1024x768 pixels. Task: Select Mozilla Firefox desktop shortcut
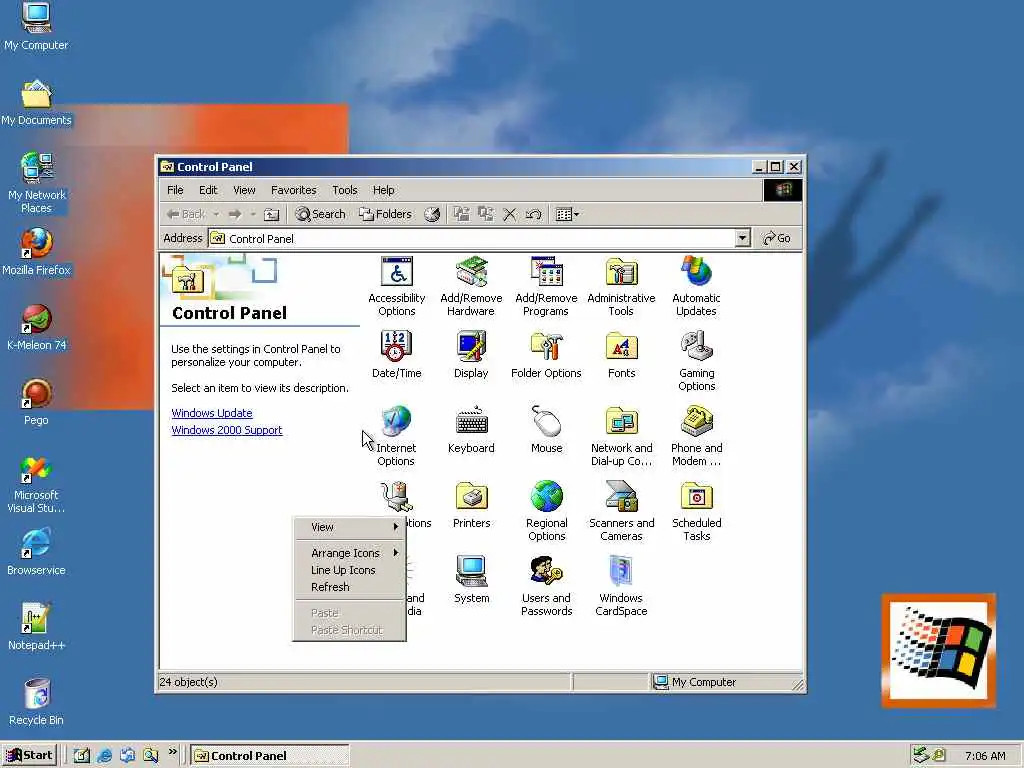coord(36,252)
